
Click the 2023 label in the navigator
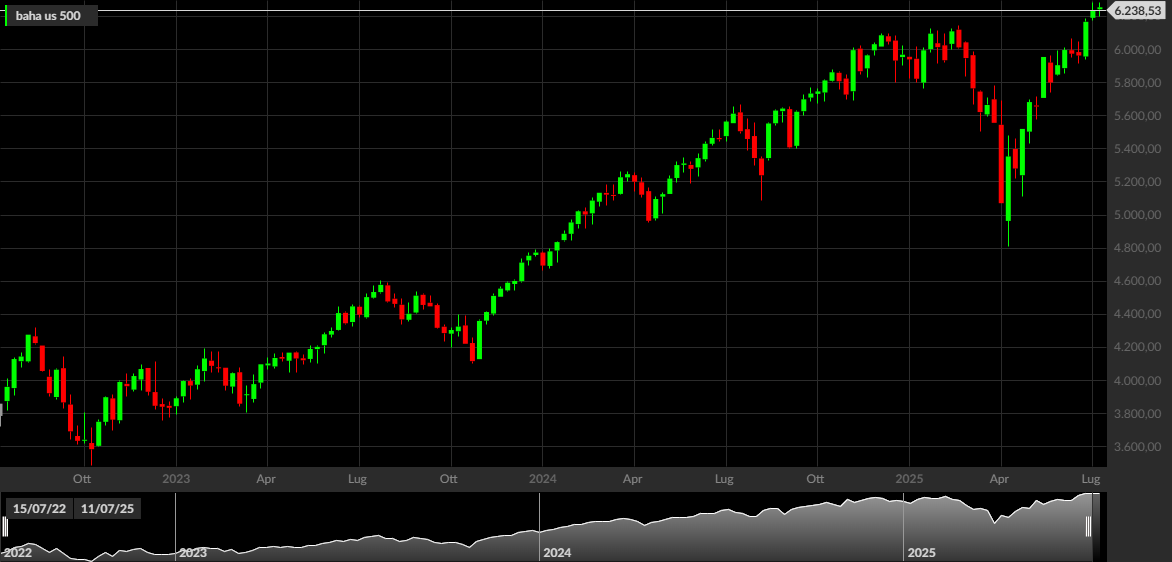pos(193,553)
